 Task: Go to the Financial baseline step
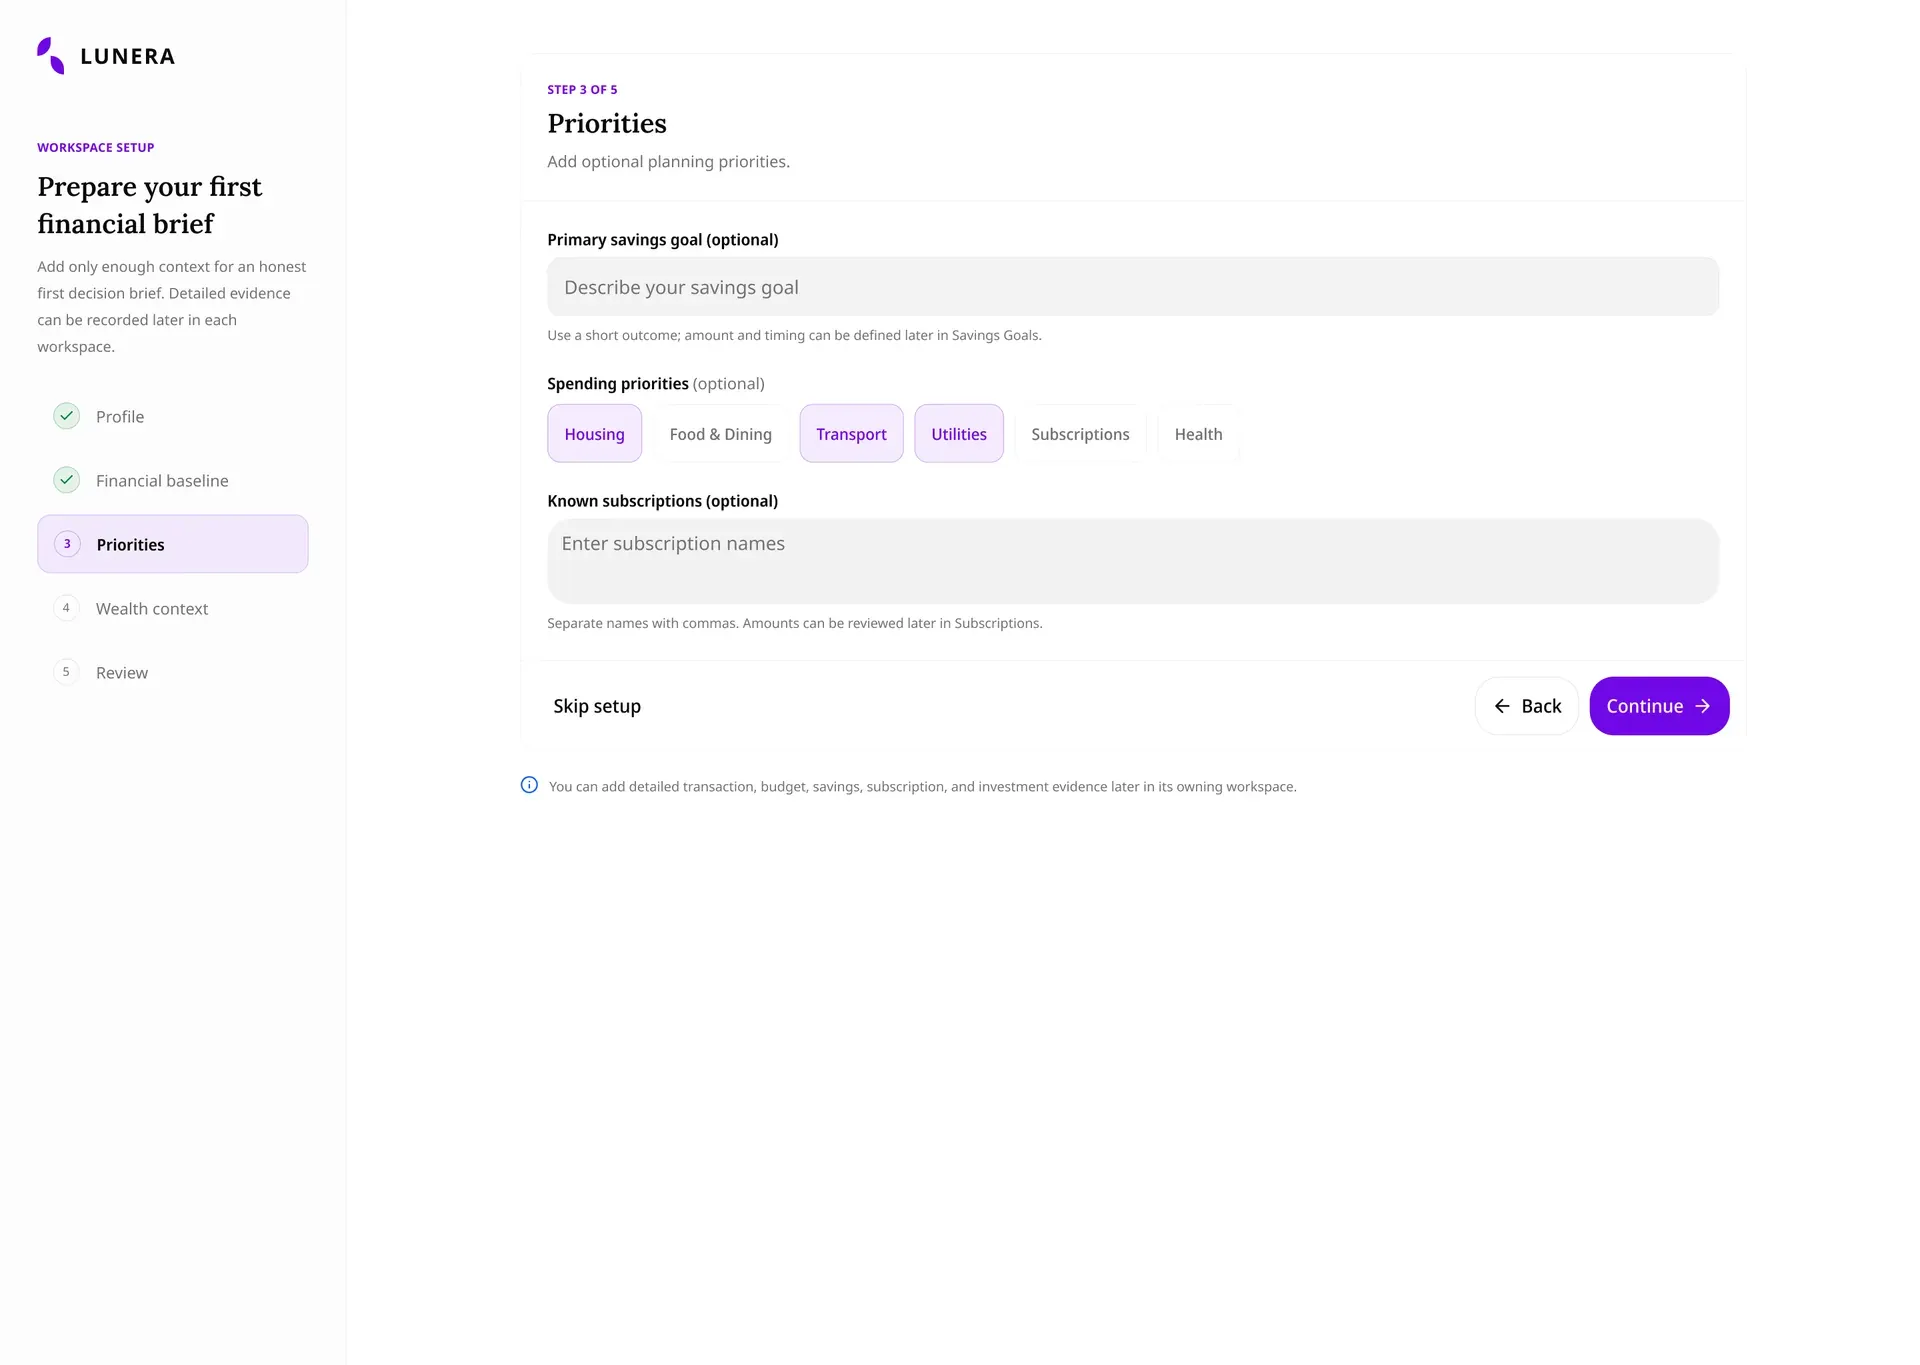point(173,480)
